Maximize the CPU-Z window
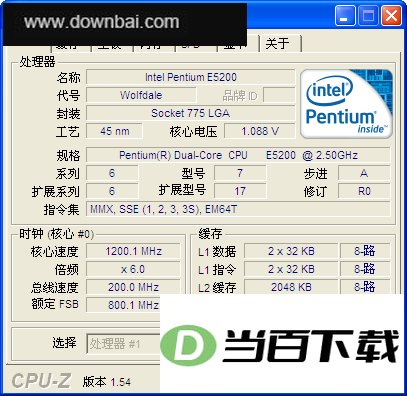The width and height of the screenshot is (407, 396). (x=368, y=16)
